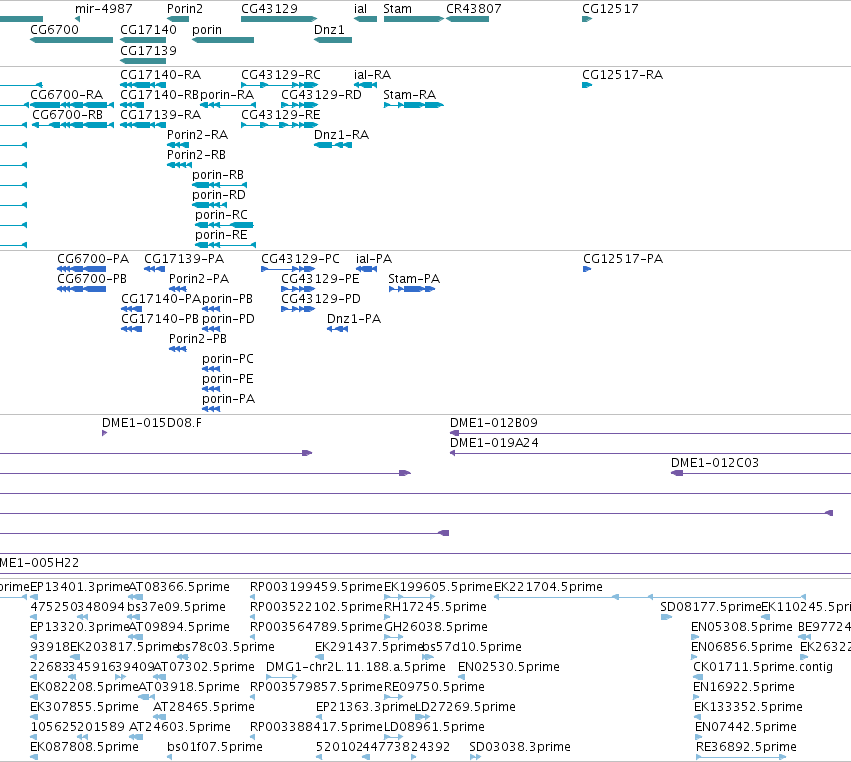Select the Dnz1 gene label
The image size is (851, 762).
[329, 29]
